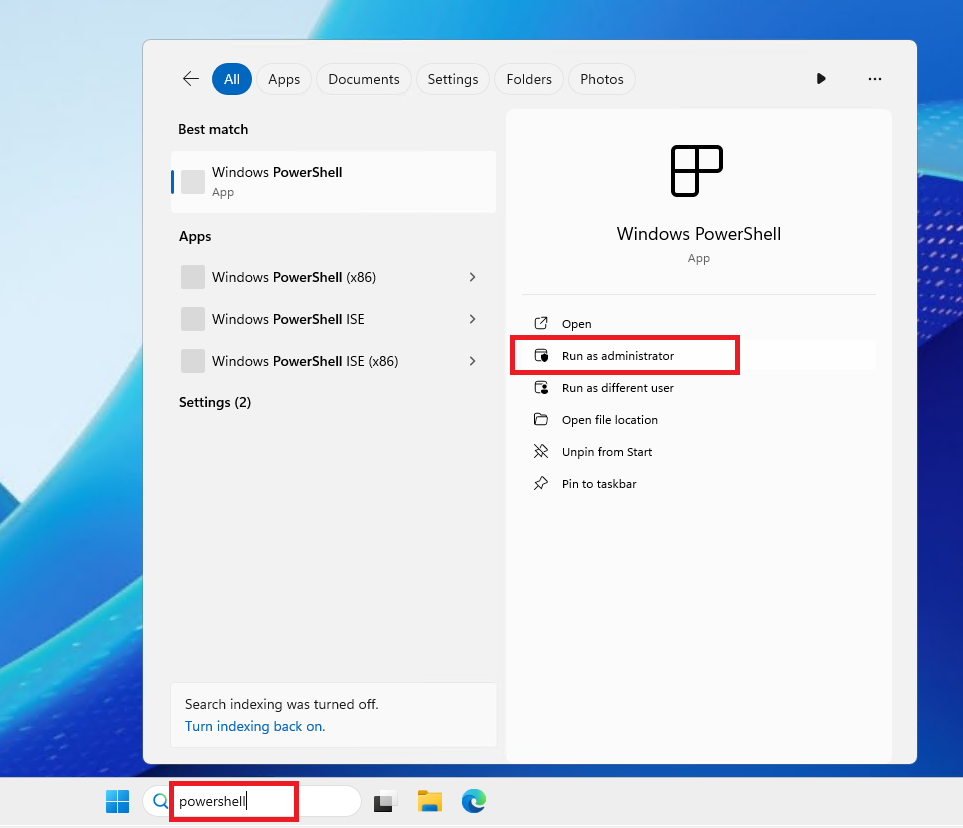Screen dimensions: 963x828
Task: Select the Windows PowerShell best match result
Action: [x=333, y=182]
